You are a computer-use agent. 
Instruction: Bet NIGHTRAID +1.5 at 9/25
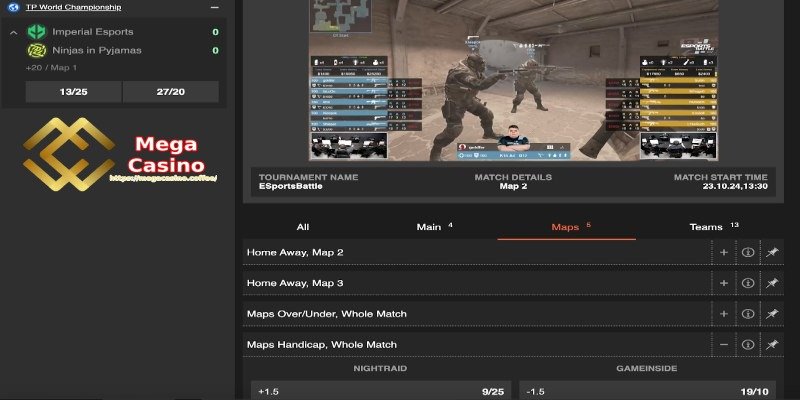[x=381, y=391]
